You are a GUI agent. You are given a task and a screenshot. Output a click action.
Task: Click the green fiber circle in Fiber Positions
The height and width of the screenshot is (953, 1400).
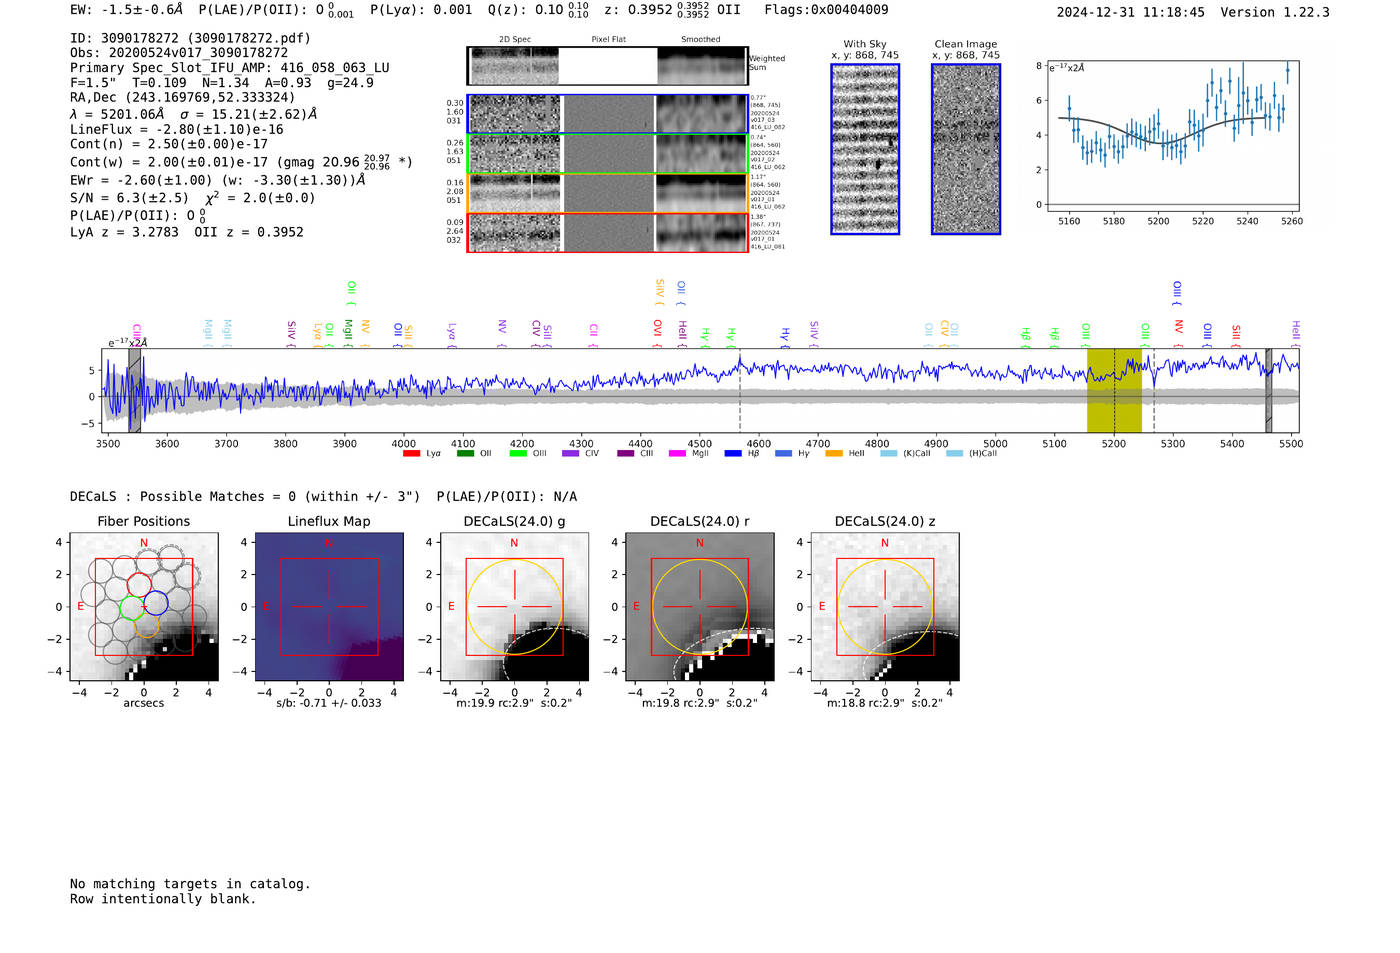coord(132,609)
